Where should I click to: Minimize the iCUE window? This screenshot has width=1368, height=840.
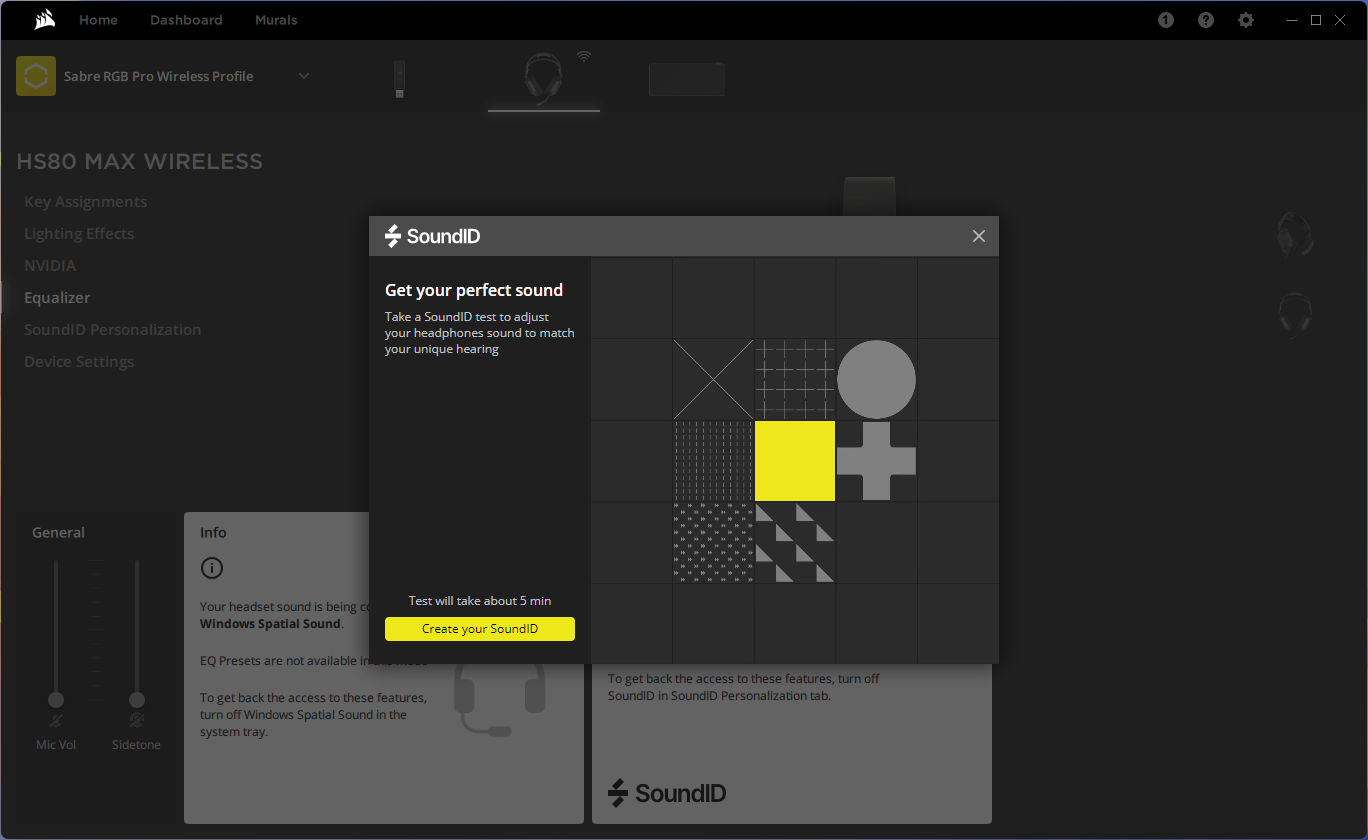click(1292, 20)
